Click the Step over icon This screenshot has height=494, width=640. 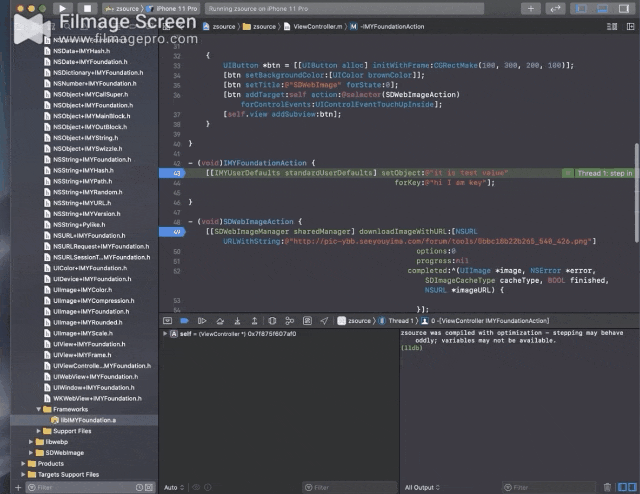click(x=220, y=321)
